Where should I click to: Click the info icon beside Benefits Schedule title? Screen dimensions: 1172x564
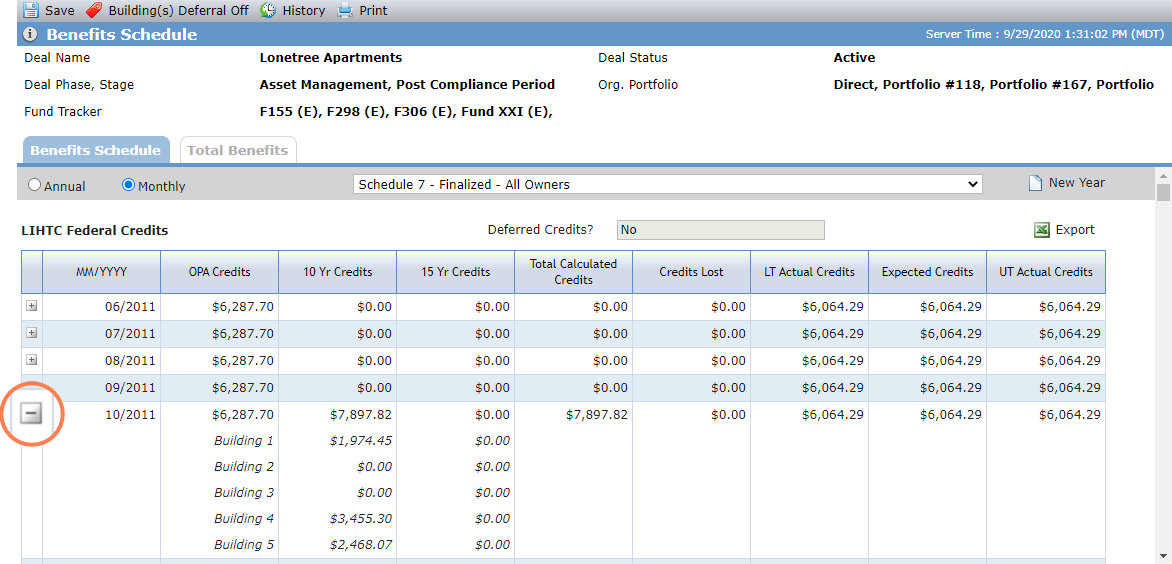pos(31,34)
